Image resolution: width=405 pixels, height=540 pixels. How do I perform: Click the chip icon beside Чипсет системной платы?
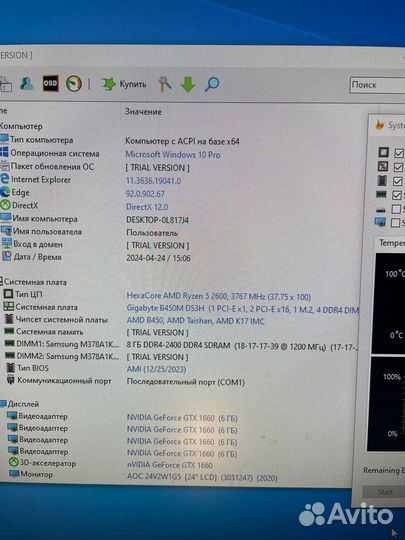click(x=9, y=319)
